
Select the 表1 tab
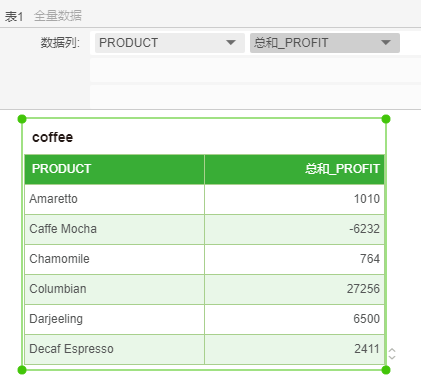(x=14, y=16)
